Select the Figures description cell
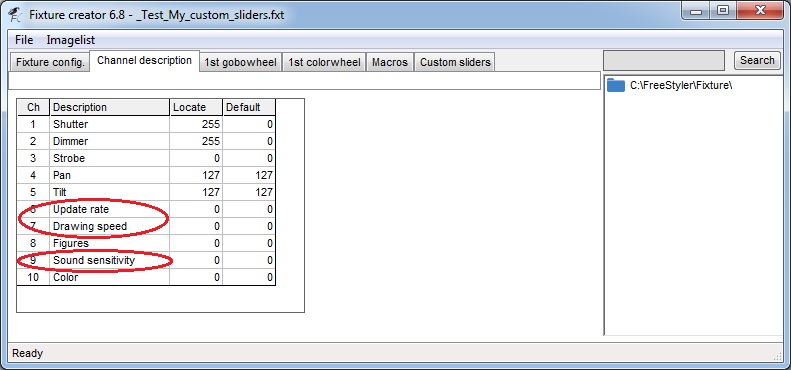The width and height of the screenshot is (791, 370). [109, 243]
